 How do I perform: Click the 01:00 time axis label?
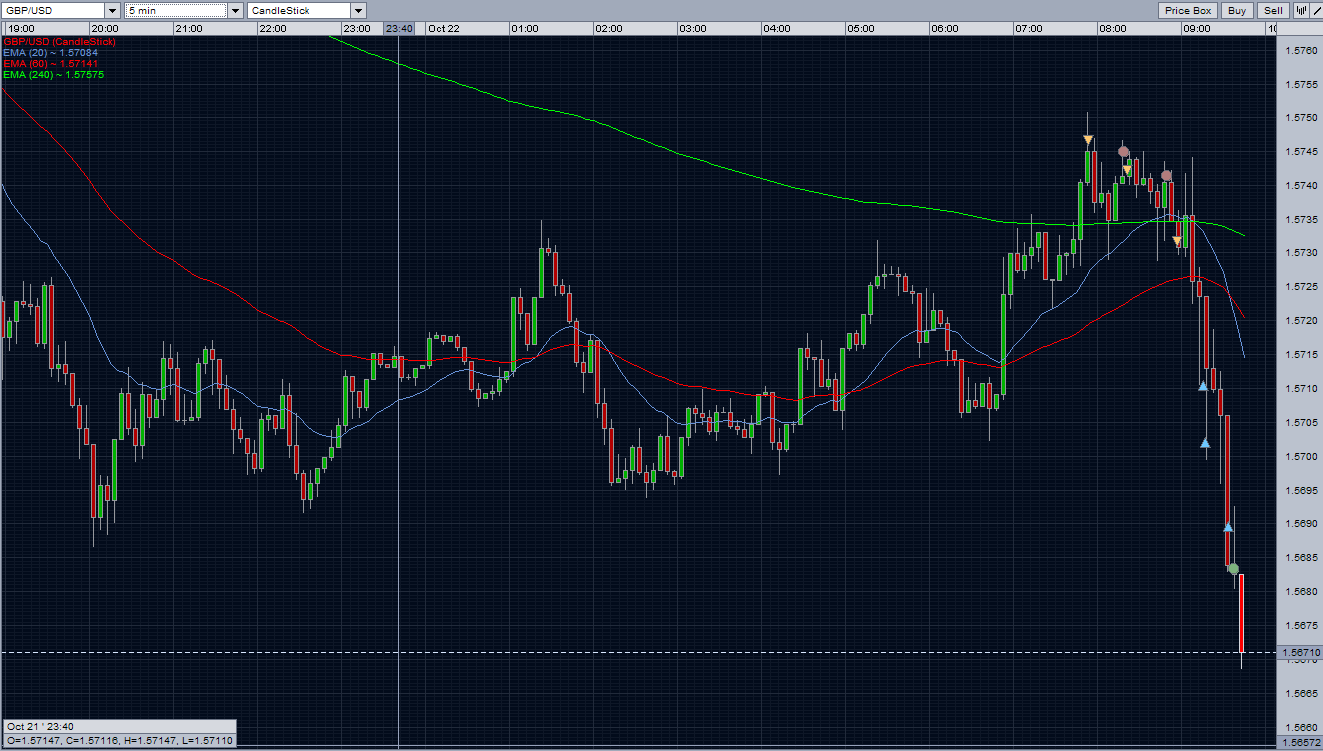click(525, 28)
